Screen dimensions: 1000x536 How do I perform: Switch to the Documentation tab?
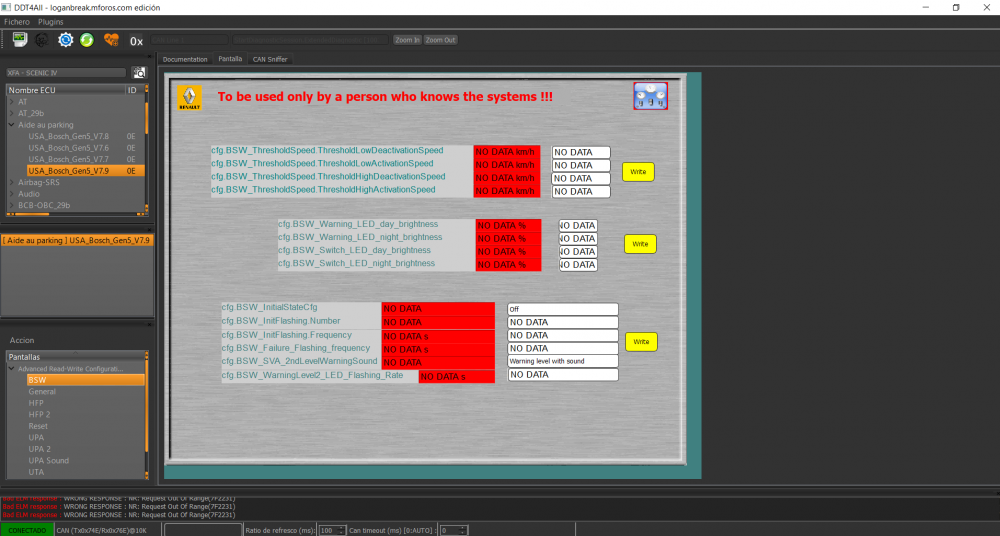point(185,59)
